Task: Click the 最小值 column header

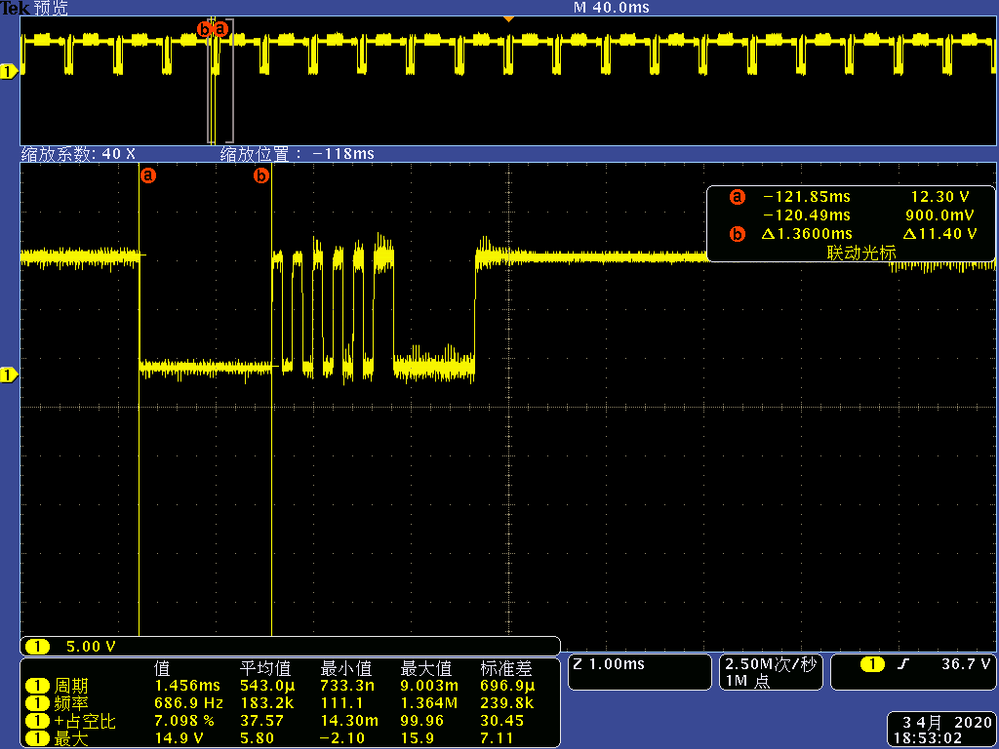Action: 346,668
